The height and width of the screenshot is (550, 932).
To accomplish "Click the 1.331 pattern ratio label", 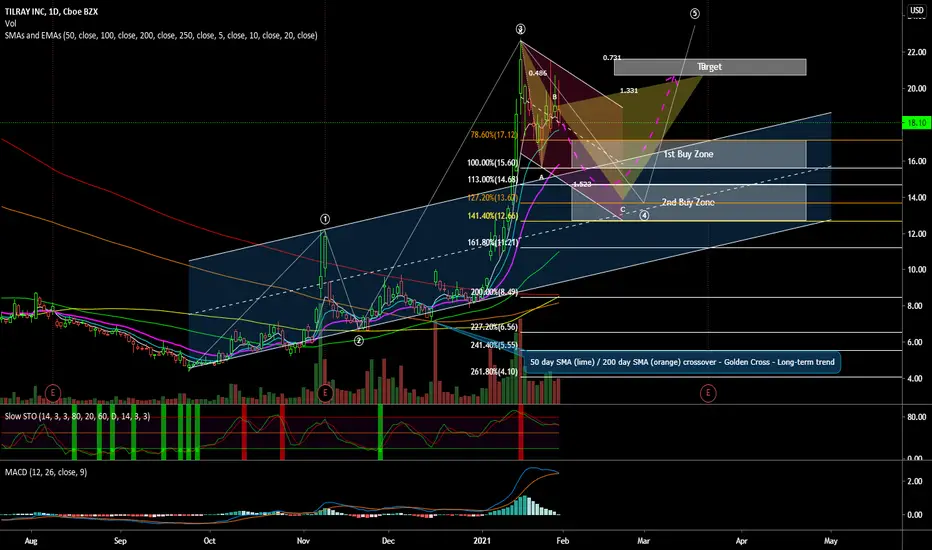I will tap(629, 91).
